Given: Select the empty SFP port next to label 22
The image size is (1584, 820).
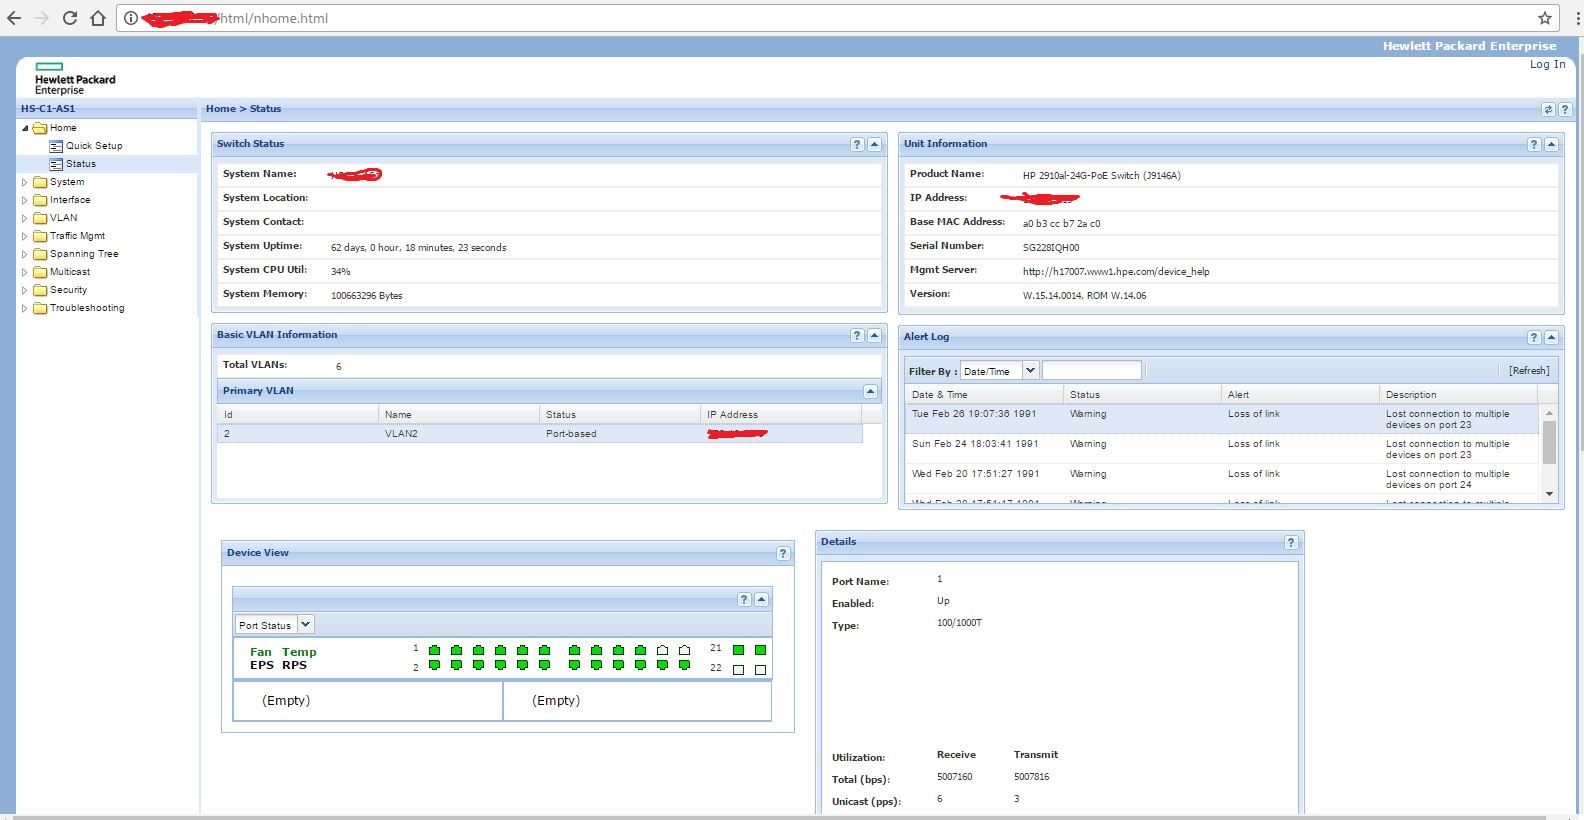Looking at the screenshot, I should [x=738, y=669].
